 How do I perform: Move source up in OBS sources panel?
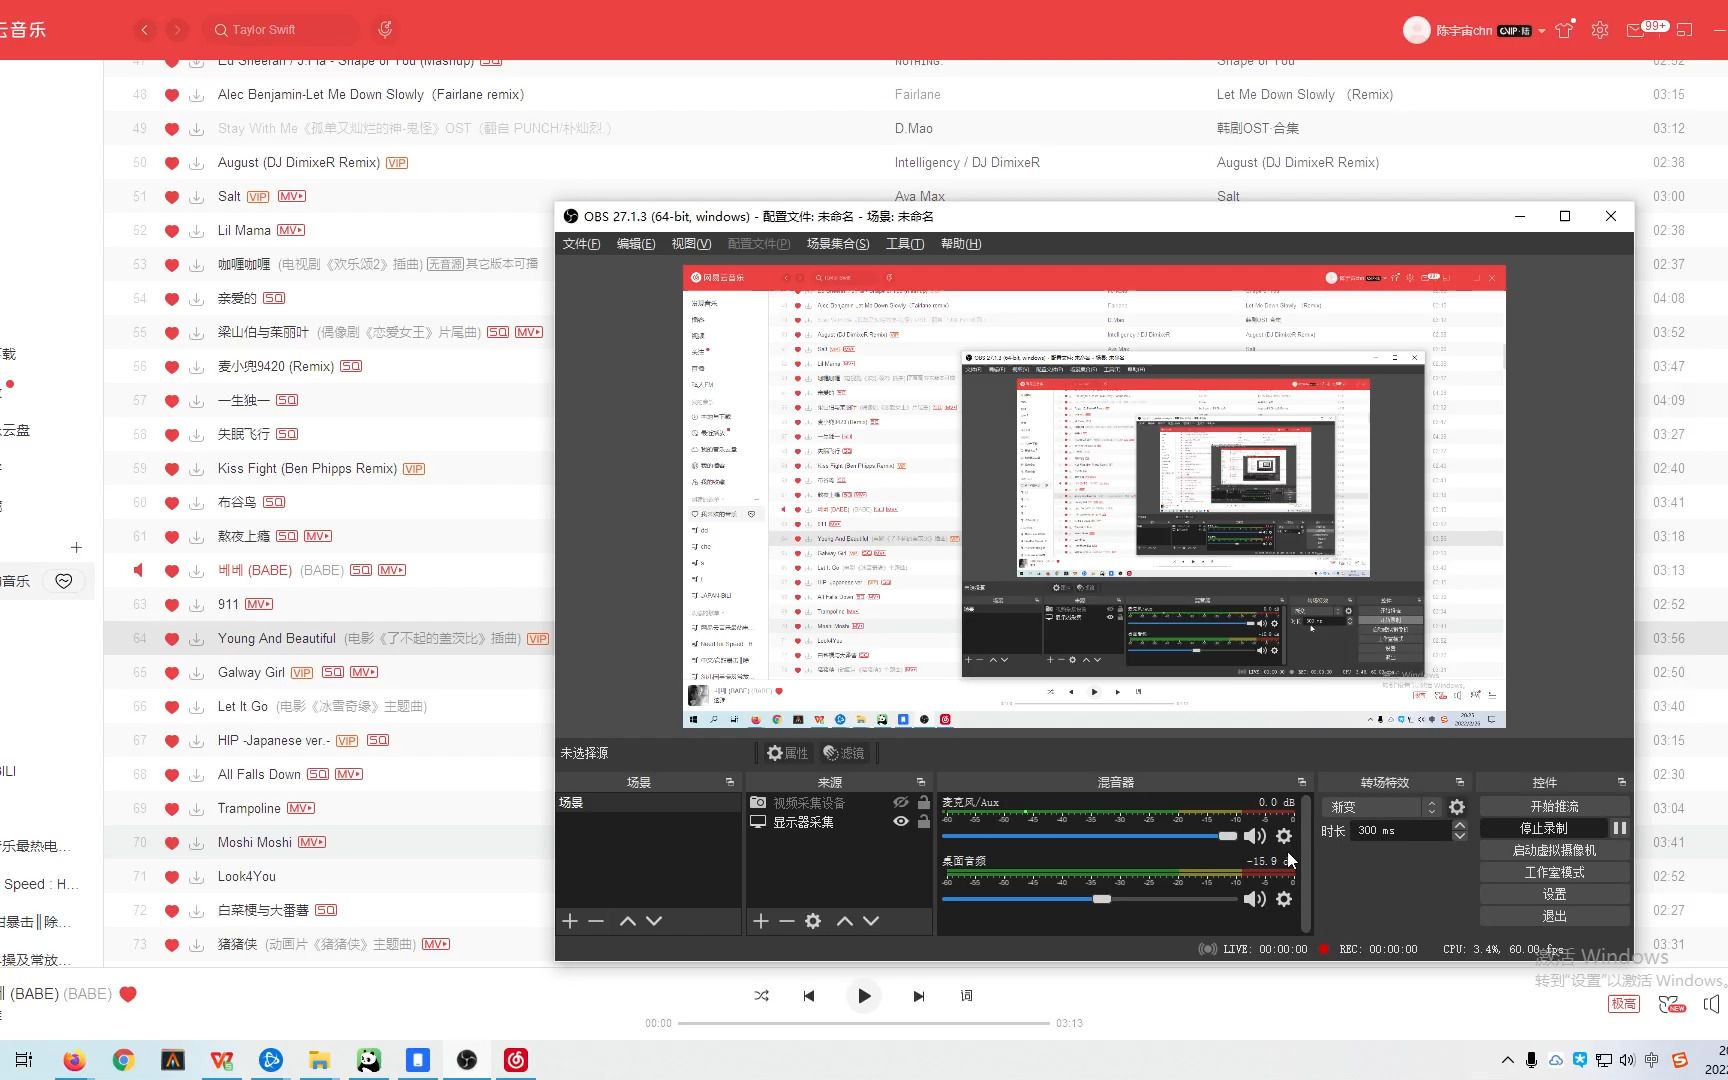point(845,921)
